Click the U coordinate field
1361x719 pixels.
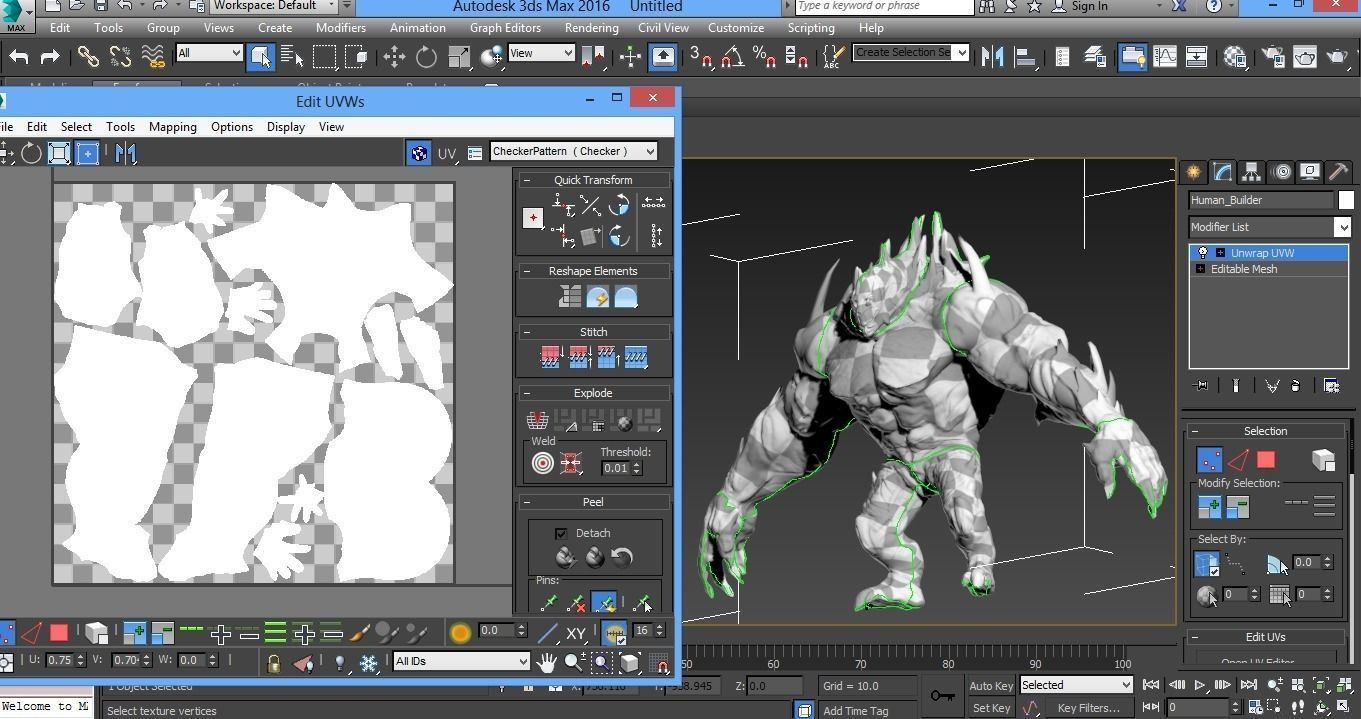point(59,660)
